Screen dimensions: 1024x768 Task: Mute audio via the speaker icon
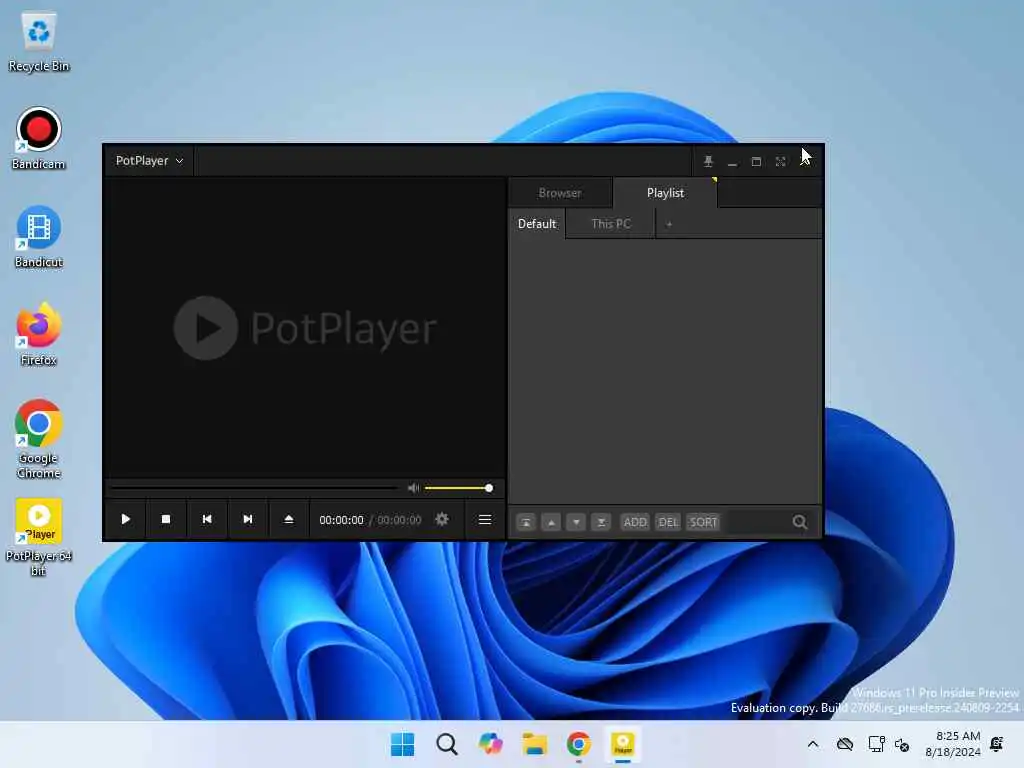point(413,488)
